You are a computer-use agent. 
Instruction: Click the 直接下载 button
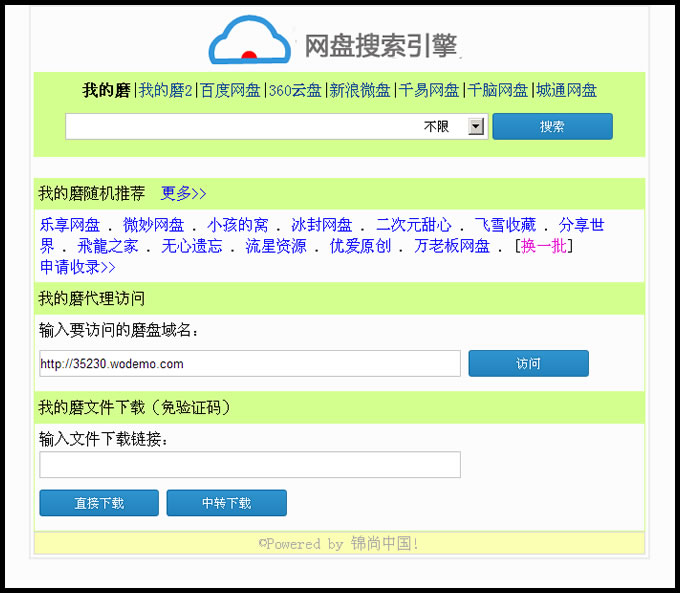[99, 503]
